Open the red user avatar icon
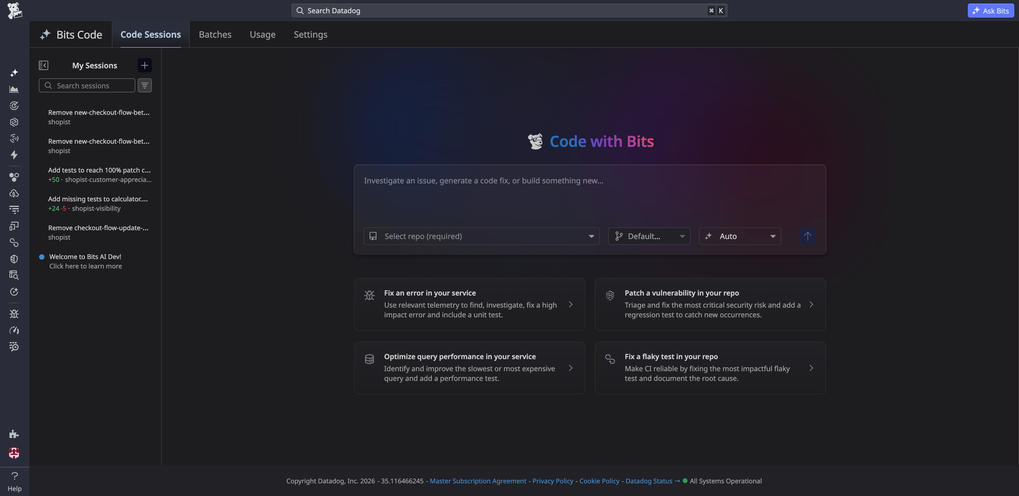Viewport: 1019px width, 496px height. tap(14, 452)
